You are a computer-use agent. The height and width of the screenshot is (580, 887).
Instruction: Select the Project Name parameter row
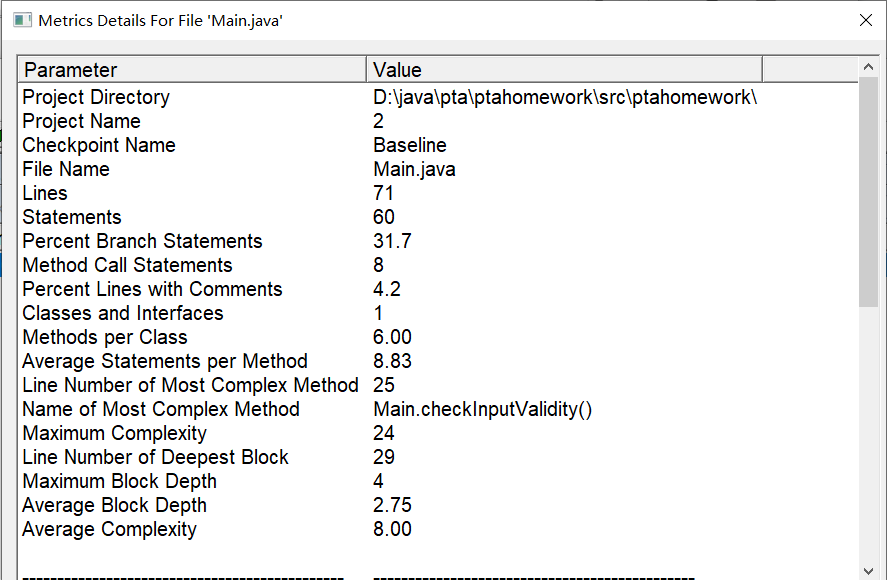coord(81,121)
